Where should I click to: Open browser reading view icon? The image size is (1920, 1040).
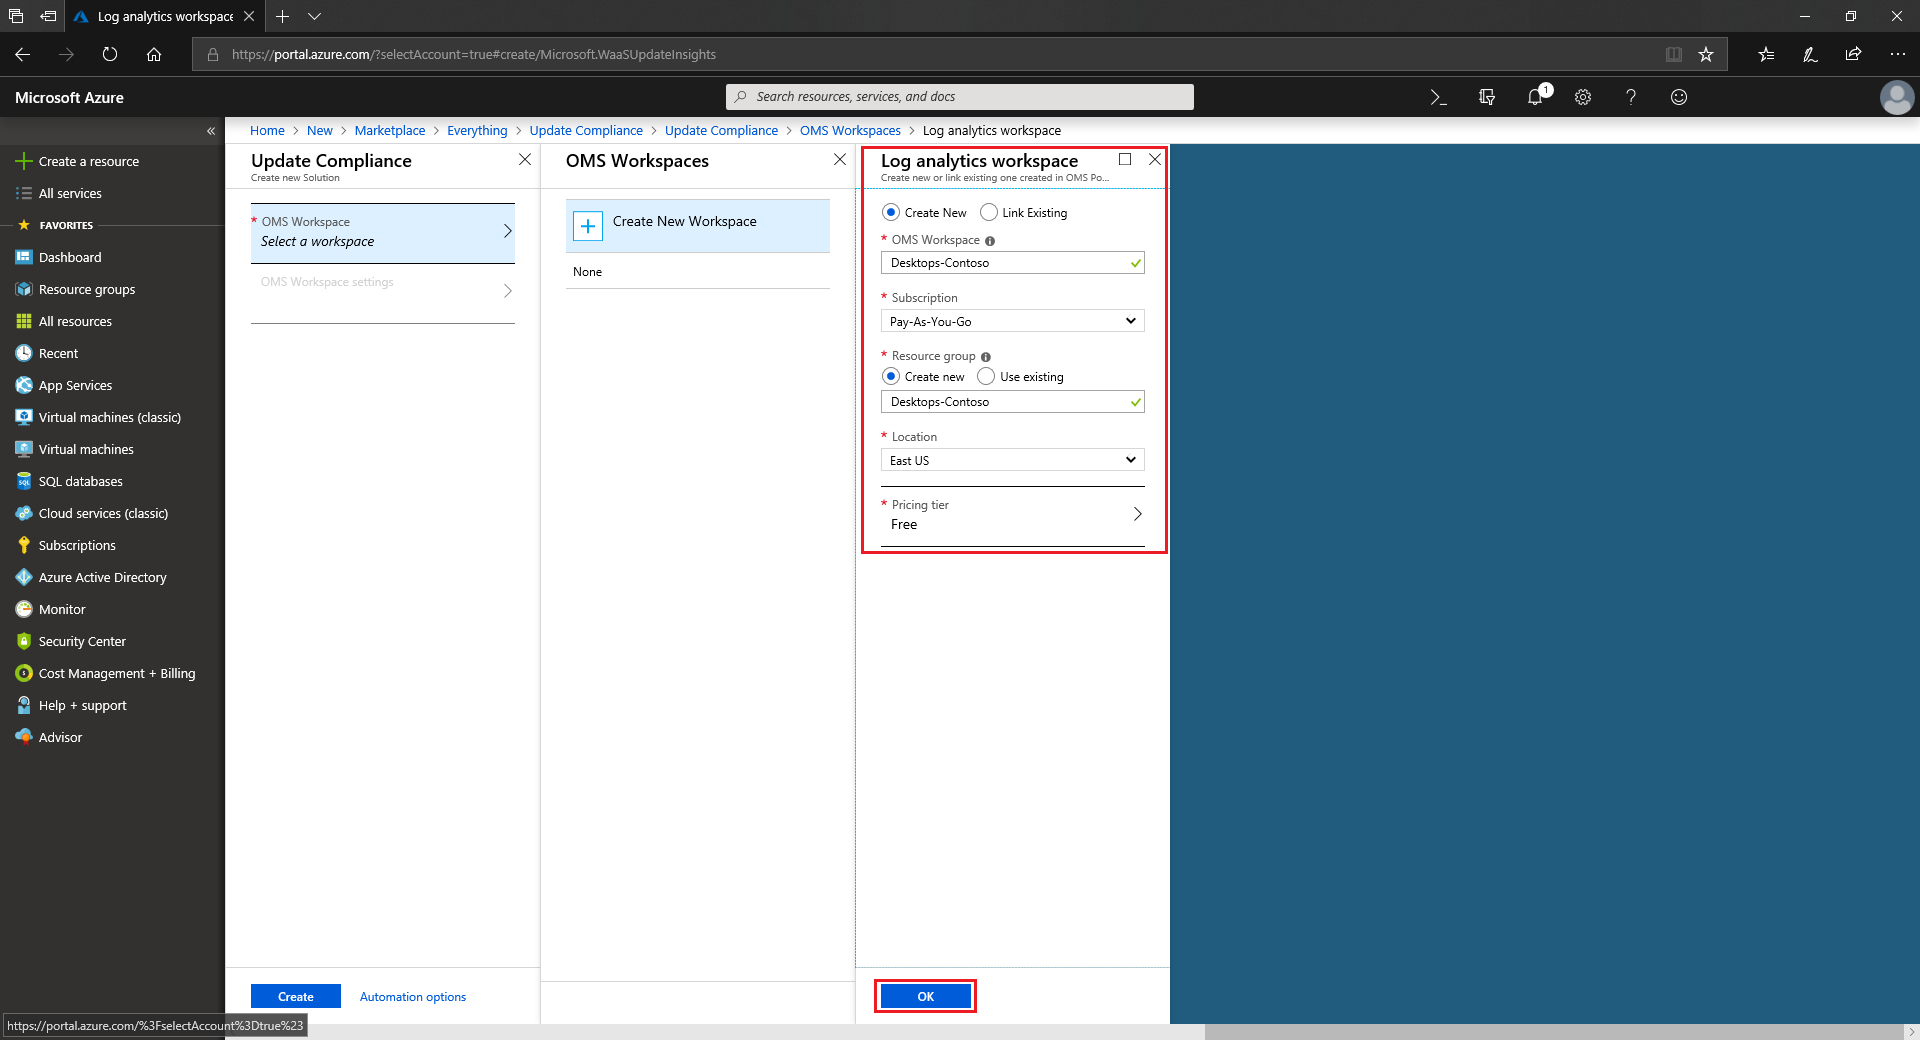pos(1673,54)
